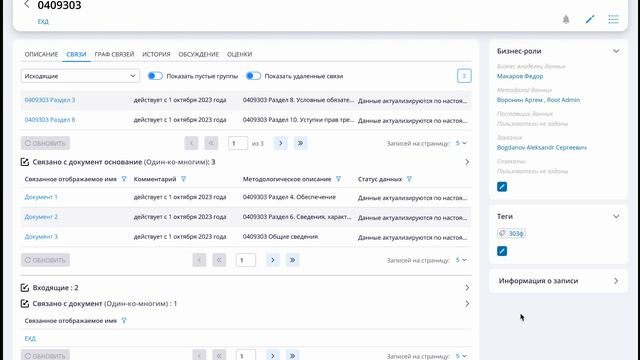Image resolution: width=640 pixels, height=360 pixels.
Task: Collapse the Теги panel
Action: tap(616, 216)
